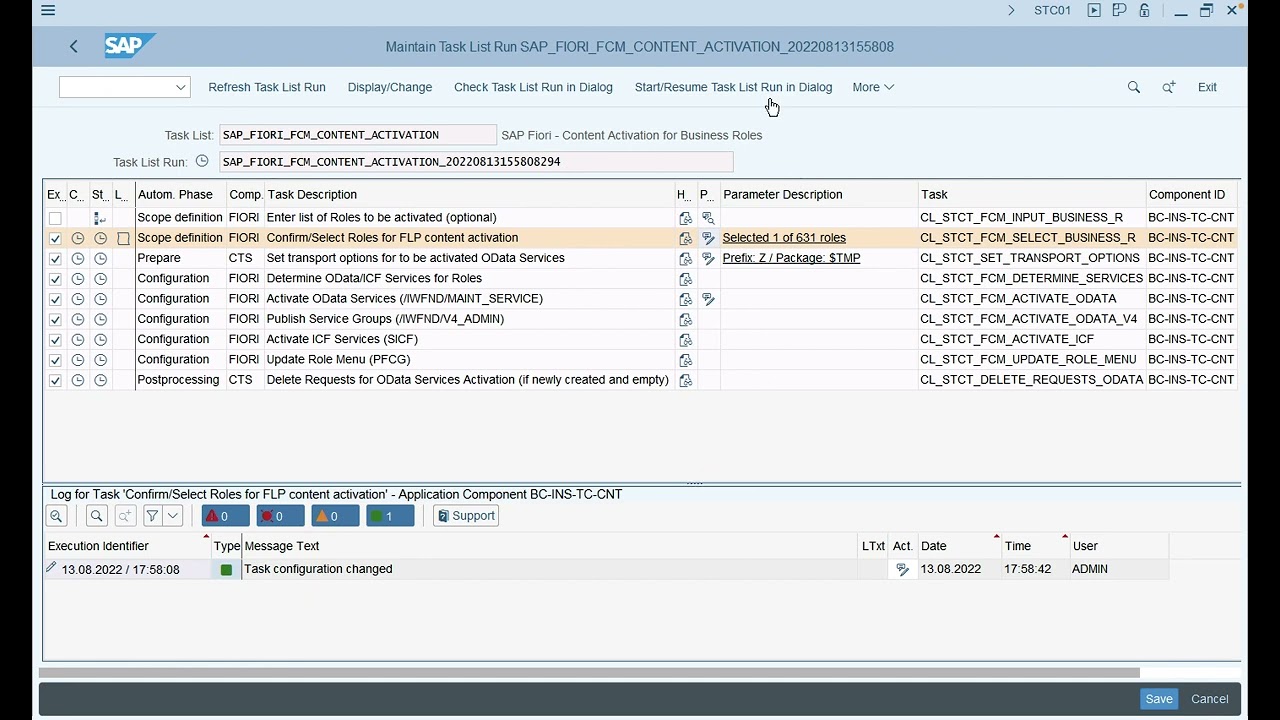Click Exit in the toolbar
The height and width of the screenshot is (720, 1280).
pyautogui.click(x=1207, y=87)
